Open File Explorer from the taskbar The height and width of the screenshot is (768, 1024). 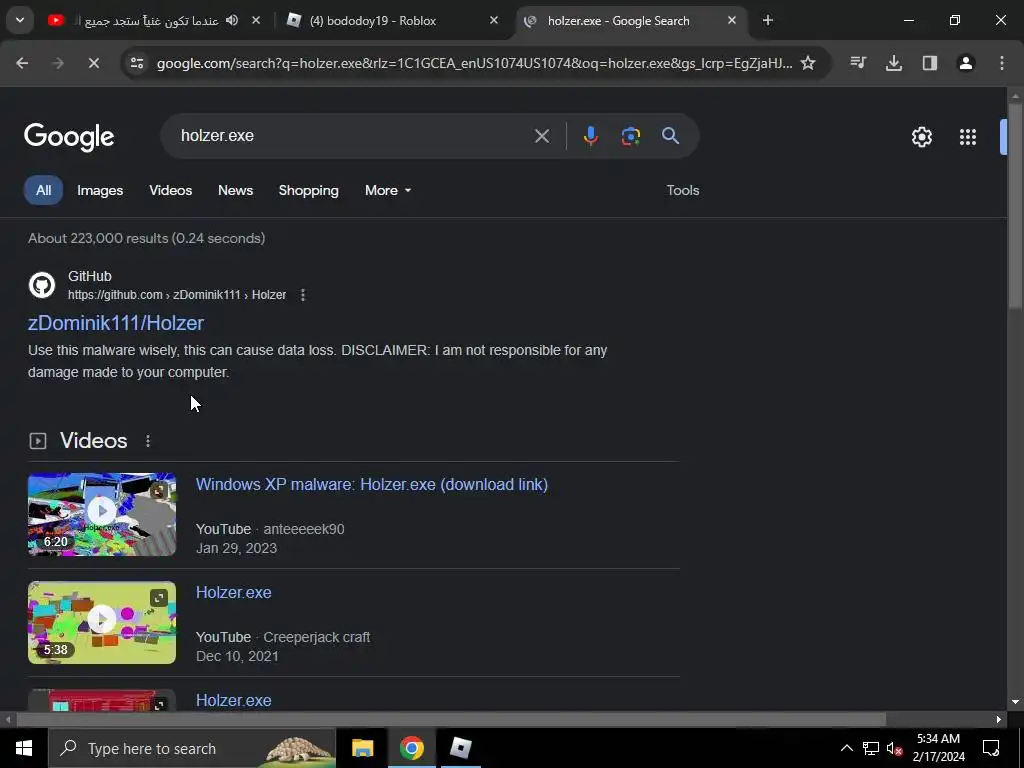tap(362, 748)
